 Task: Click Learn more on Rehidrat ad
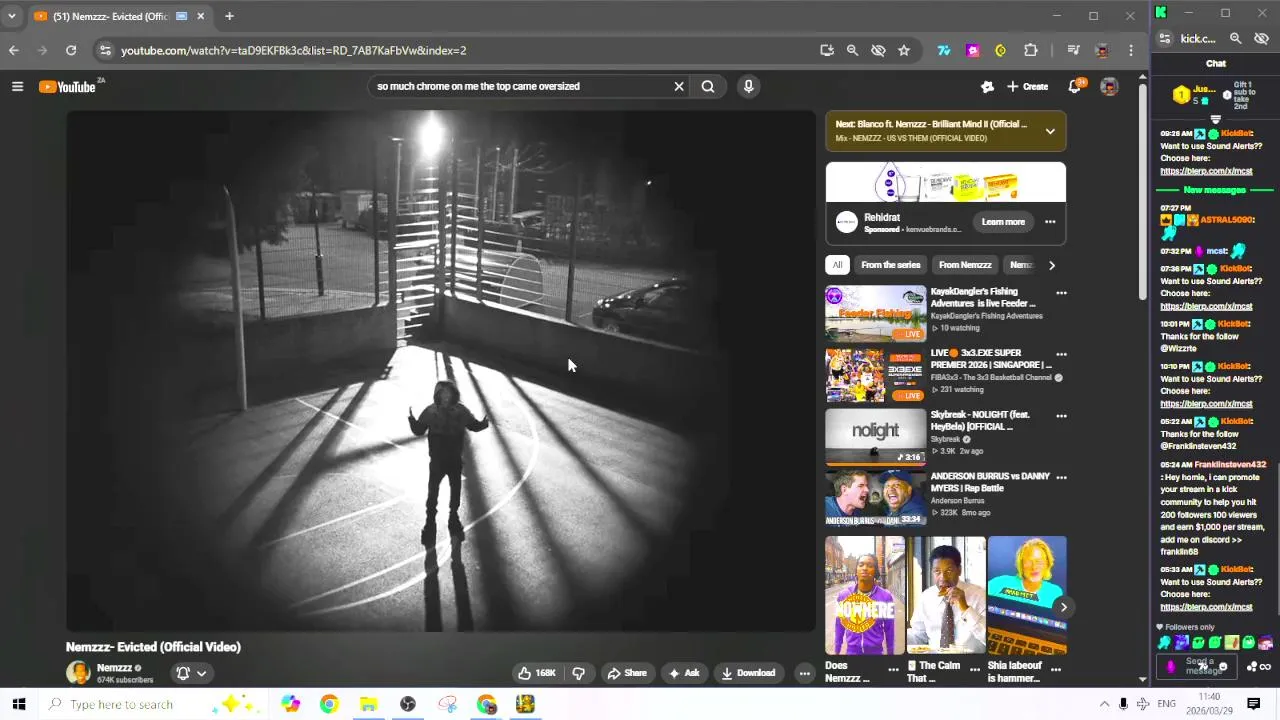[x=1003, y=222]
